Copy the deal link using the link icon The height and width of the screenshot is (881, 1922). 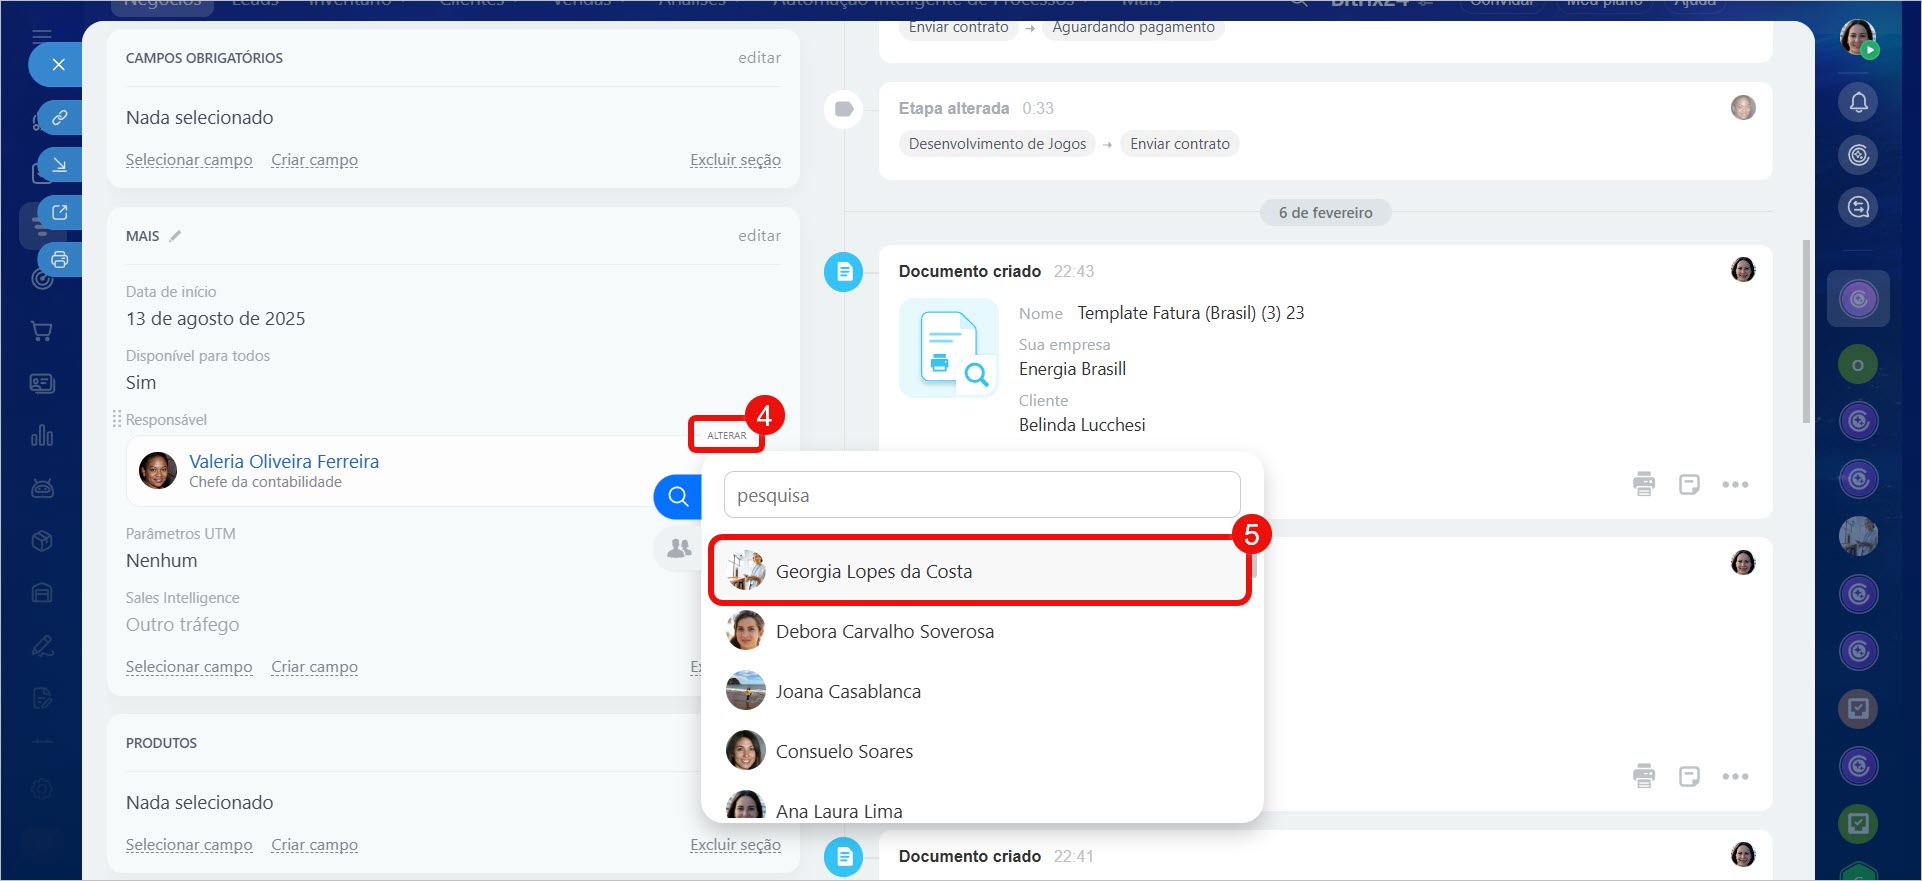click(x=60, y=117)
